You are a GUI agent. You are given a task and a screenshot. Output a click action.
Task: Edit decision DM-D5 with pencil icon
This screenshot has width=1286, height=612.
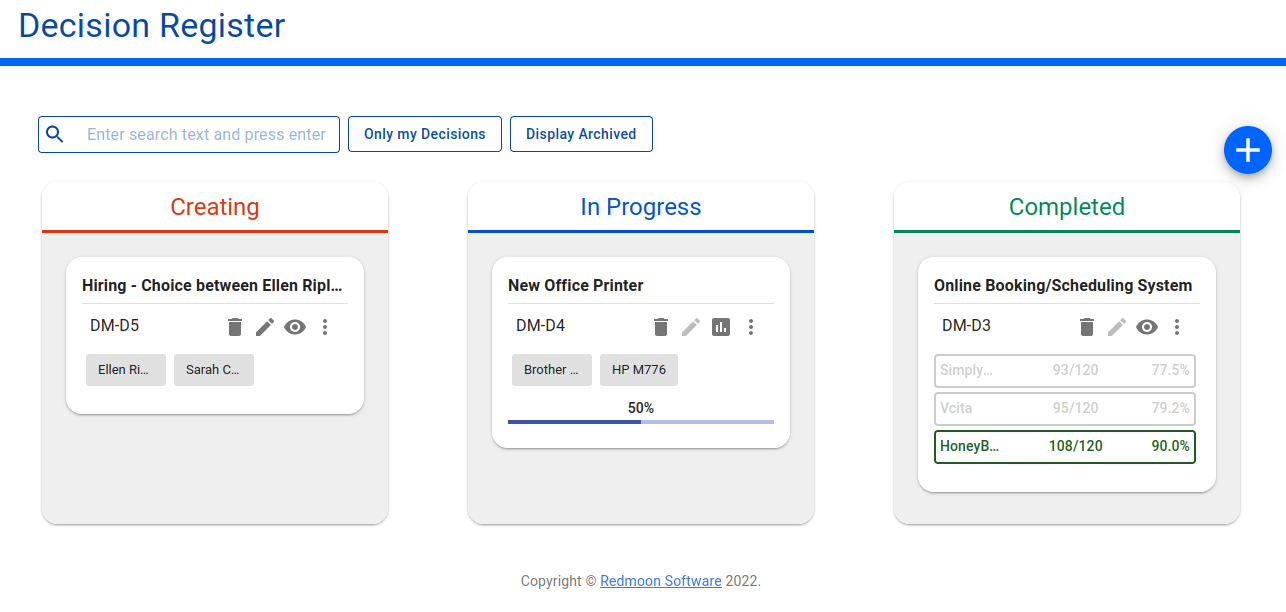pos(265,327)
